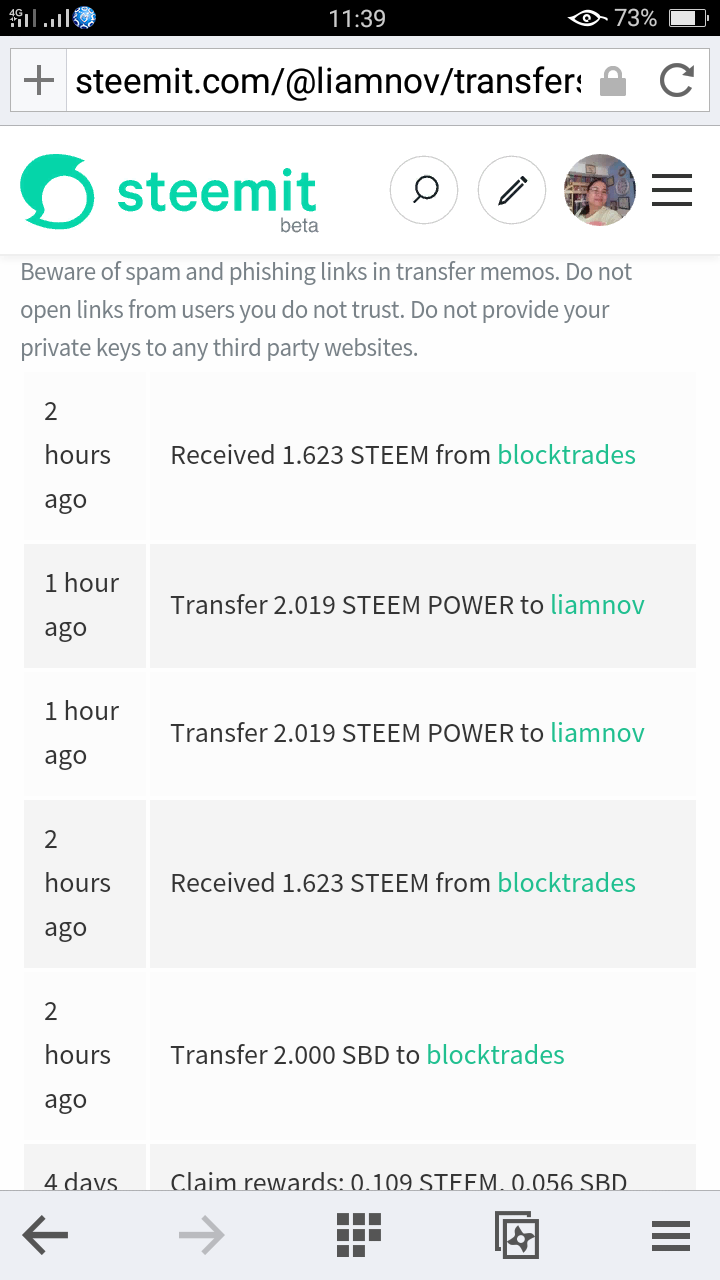Open first blocktrades link

click(x=566, y=455)
